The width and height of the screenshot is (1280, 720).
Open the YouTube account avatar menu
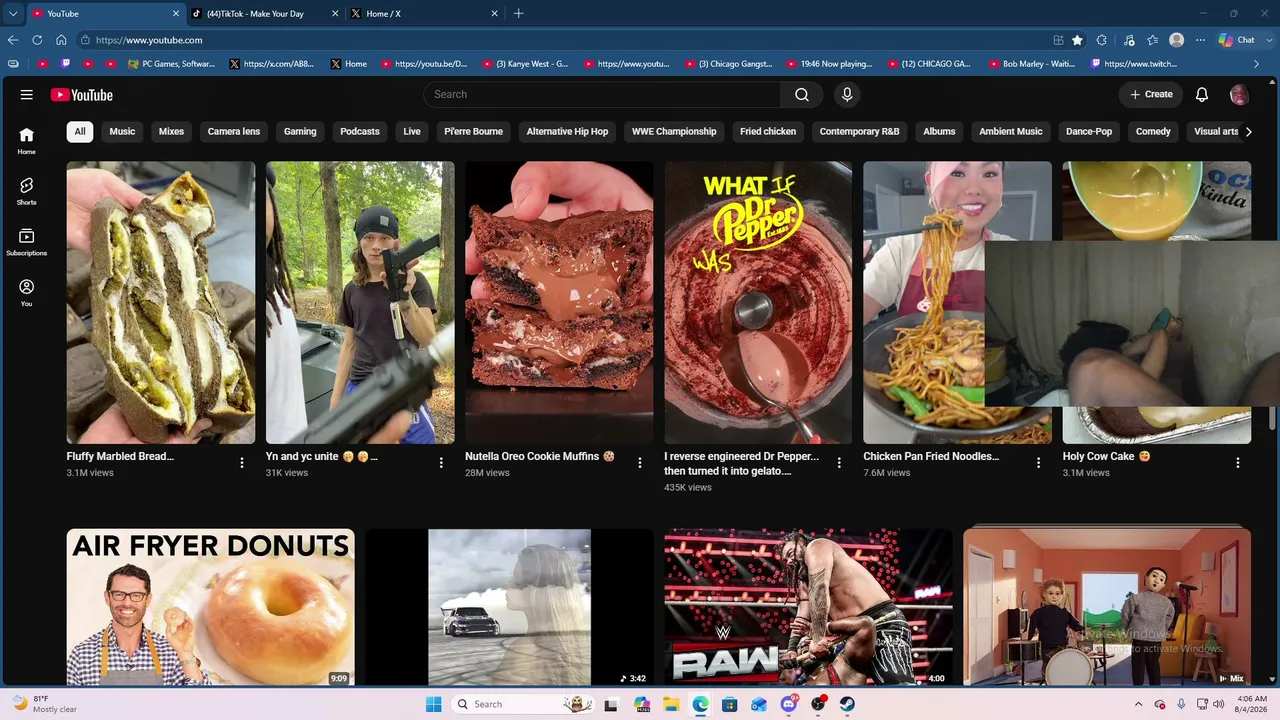(x=1239, y=95)
